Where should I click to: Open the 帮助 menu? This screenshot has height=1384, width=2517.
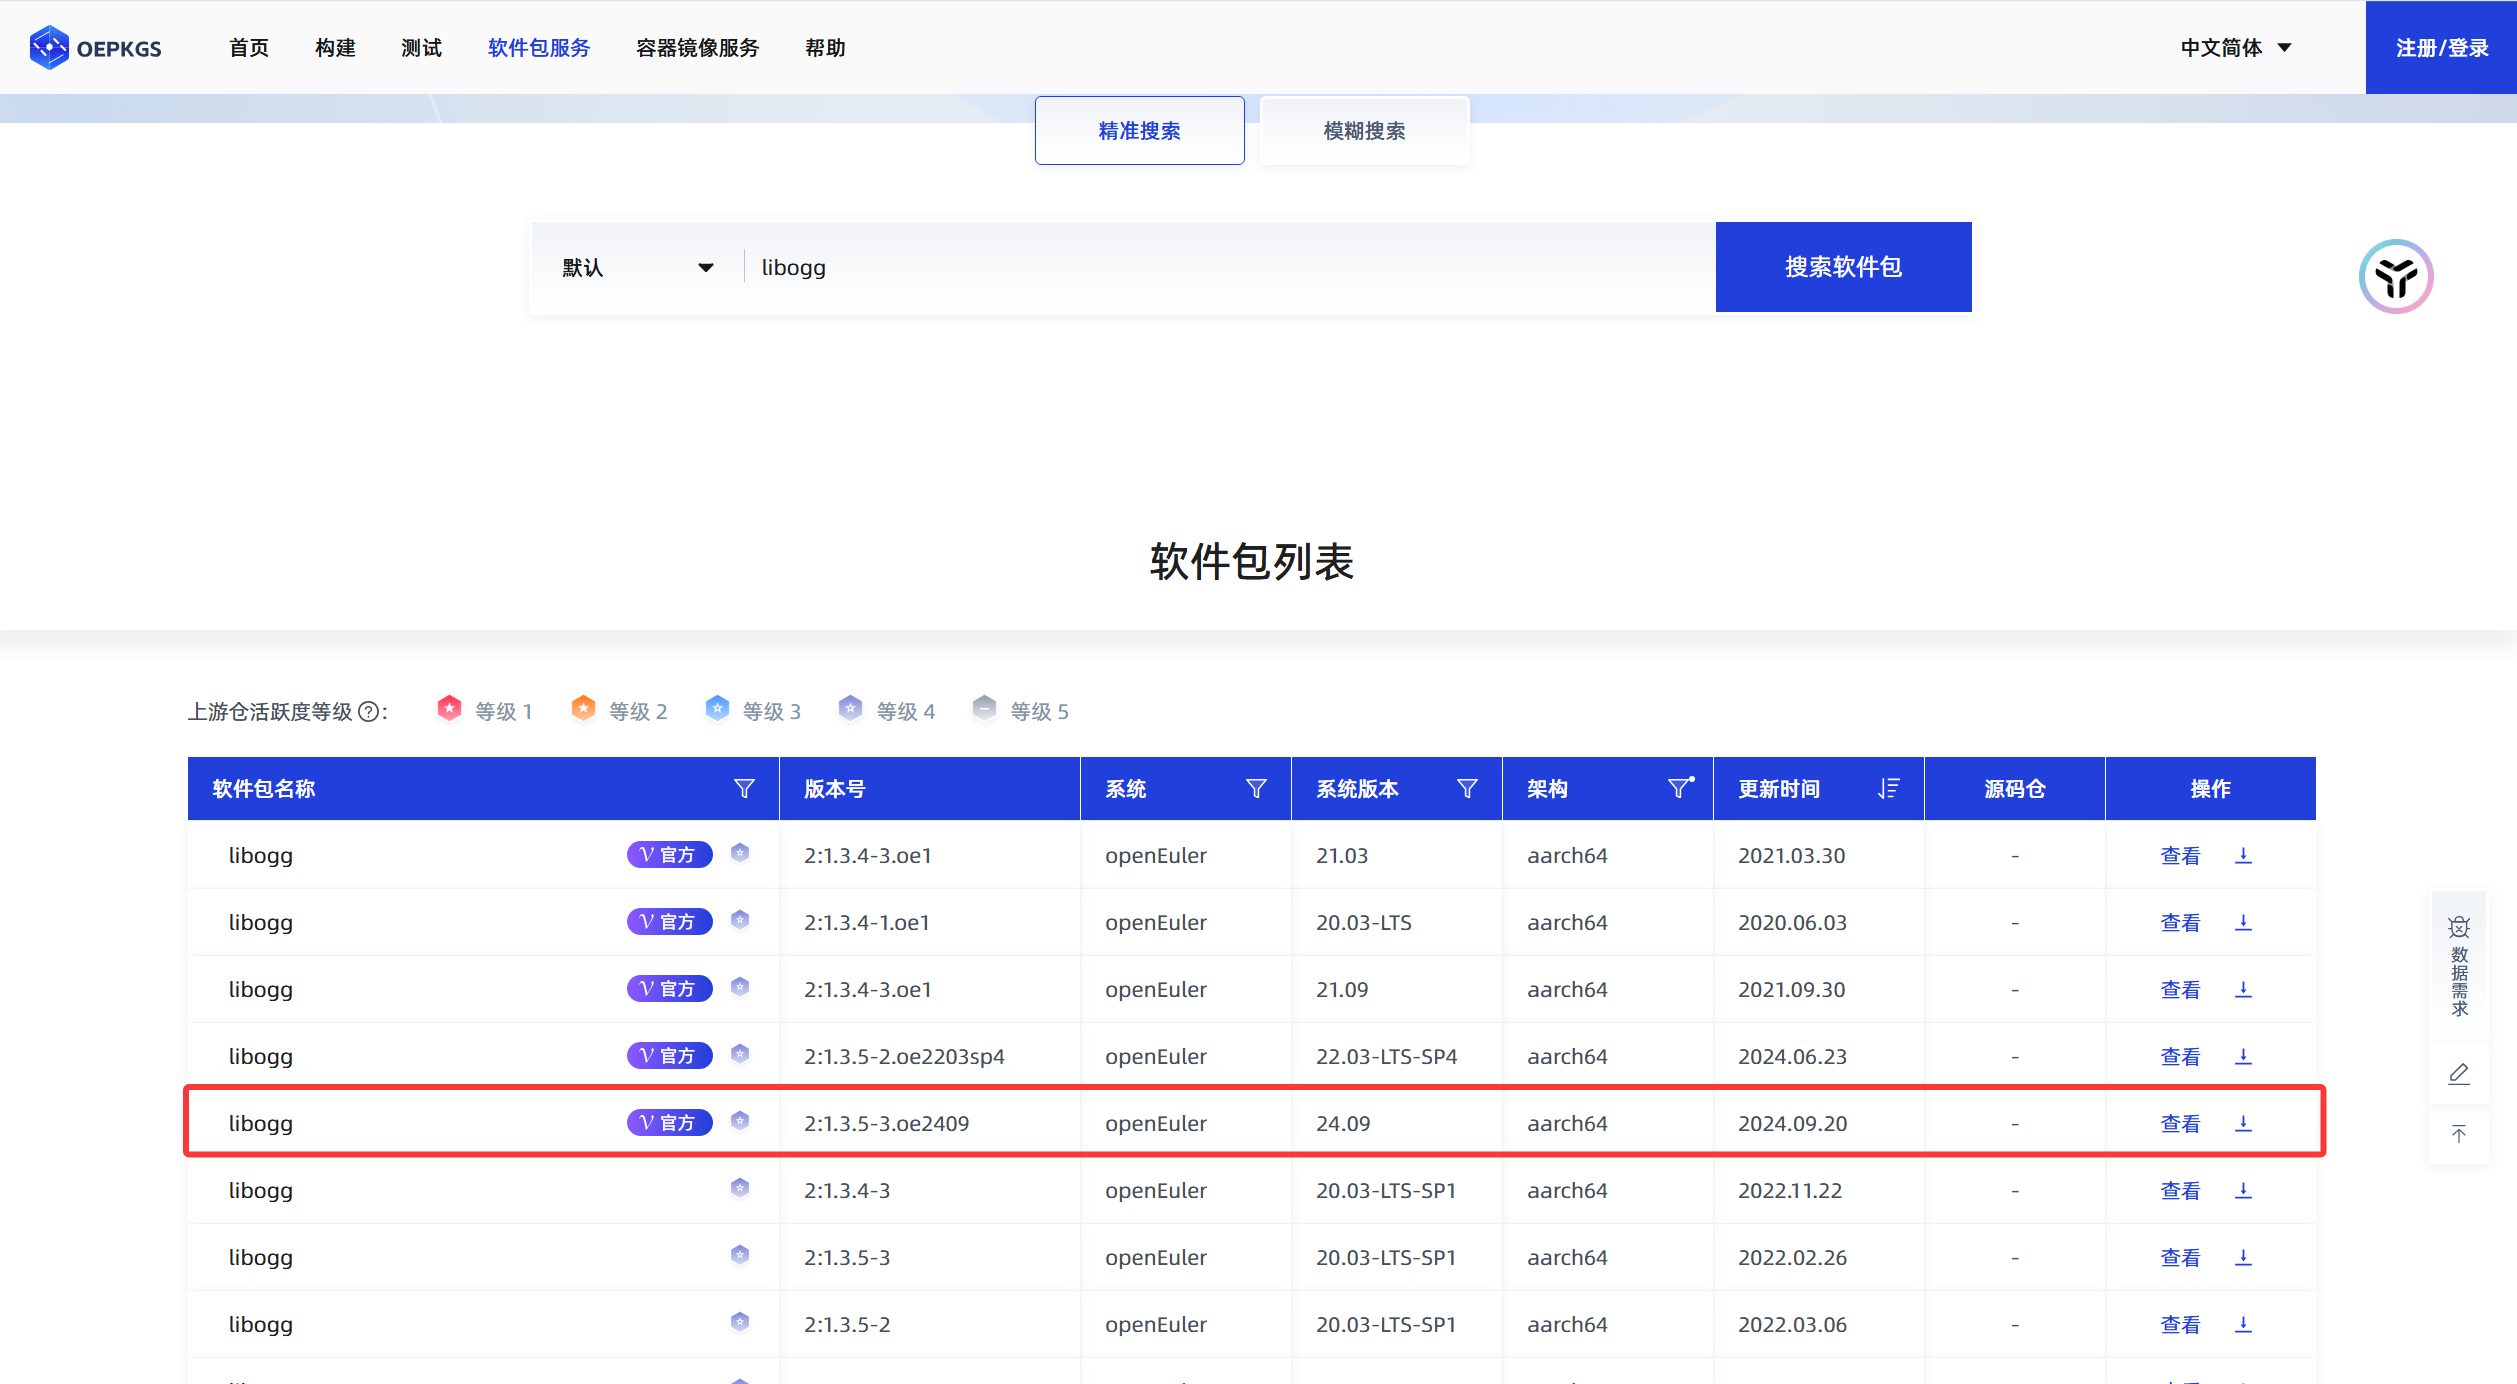(x=825, y=48)
